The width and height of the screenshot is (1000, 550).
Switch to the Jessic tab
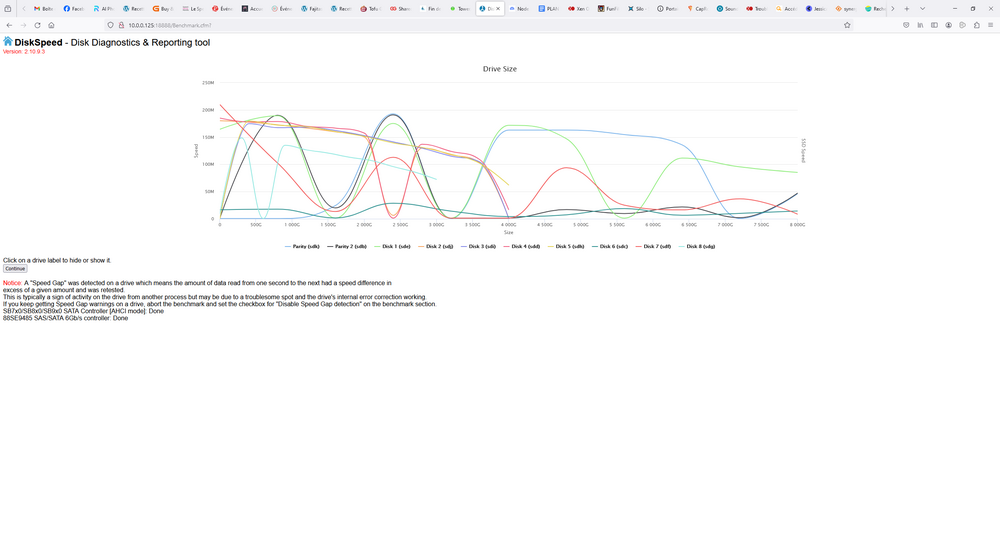pyautogui.click(x=816, y=9)
